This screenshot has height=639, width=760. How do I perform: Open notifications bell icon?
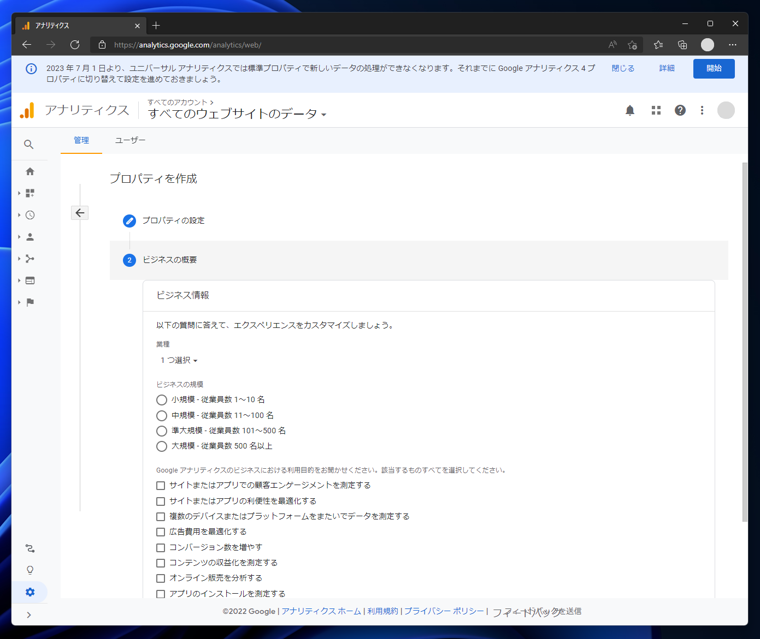[630, 111]
